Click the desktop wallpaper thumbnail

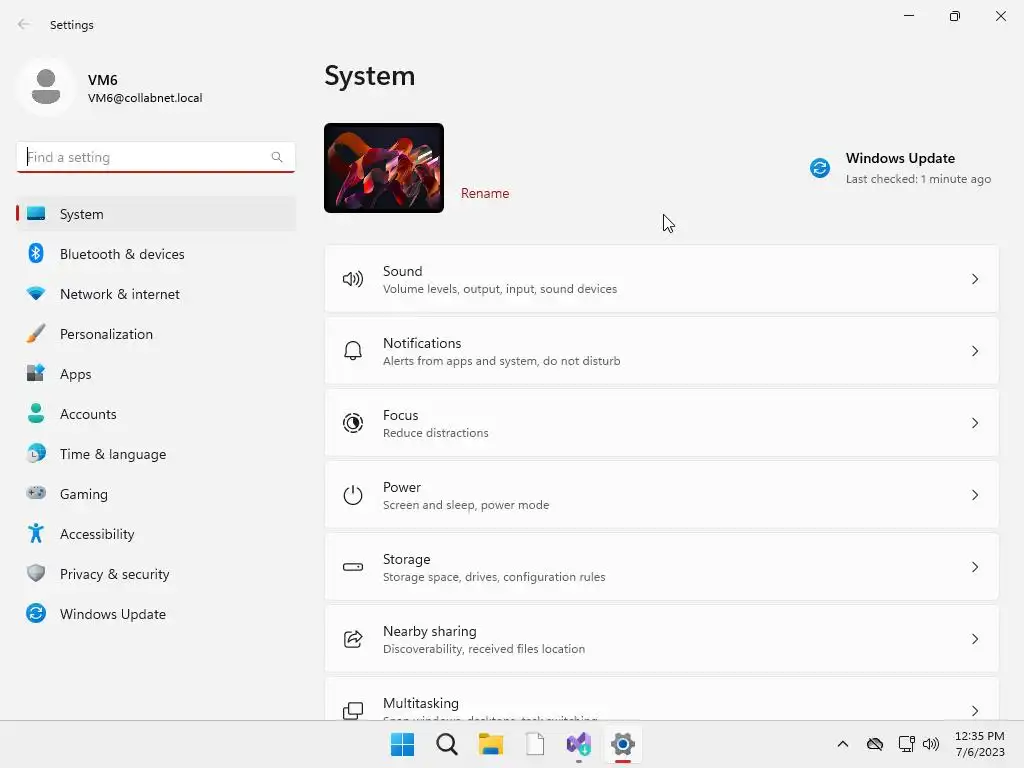384,168
